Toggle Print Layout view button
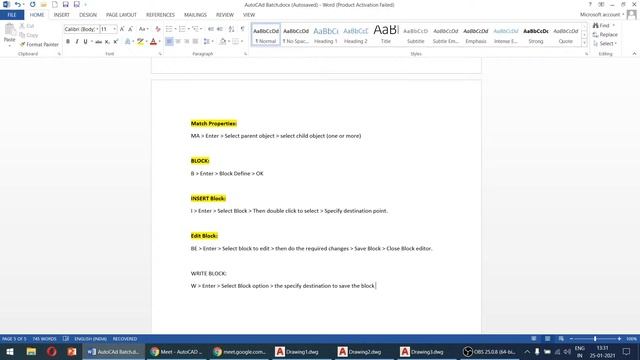Image resolution: width=640 pixels, height=360 pixels. [x=547, y=339]
